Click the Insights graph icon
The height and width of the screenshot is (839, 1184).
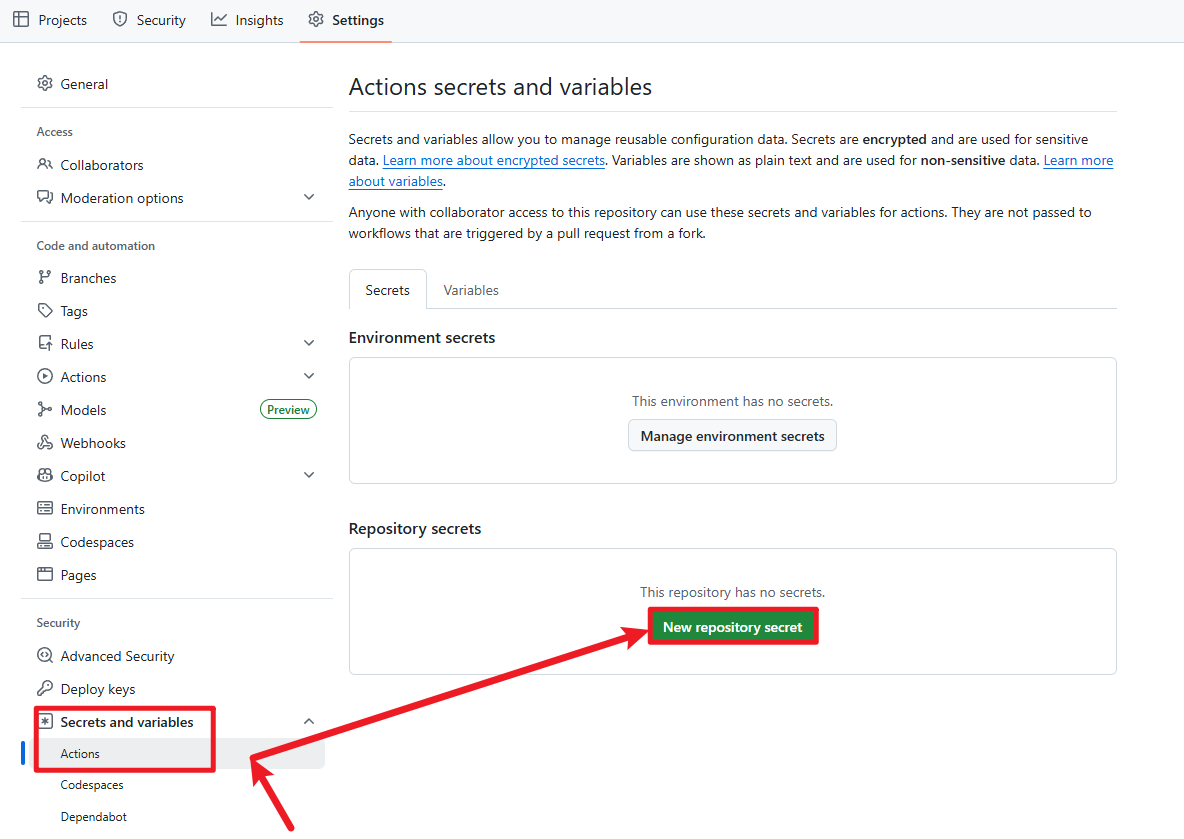pos(219,20)
